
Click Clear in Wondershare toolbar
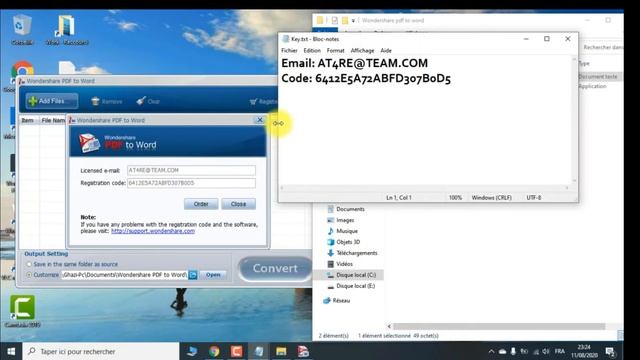pos(148,101)
